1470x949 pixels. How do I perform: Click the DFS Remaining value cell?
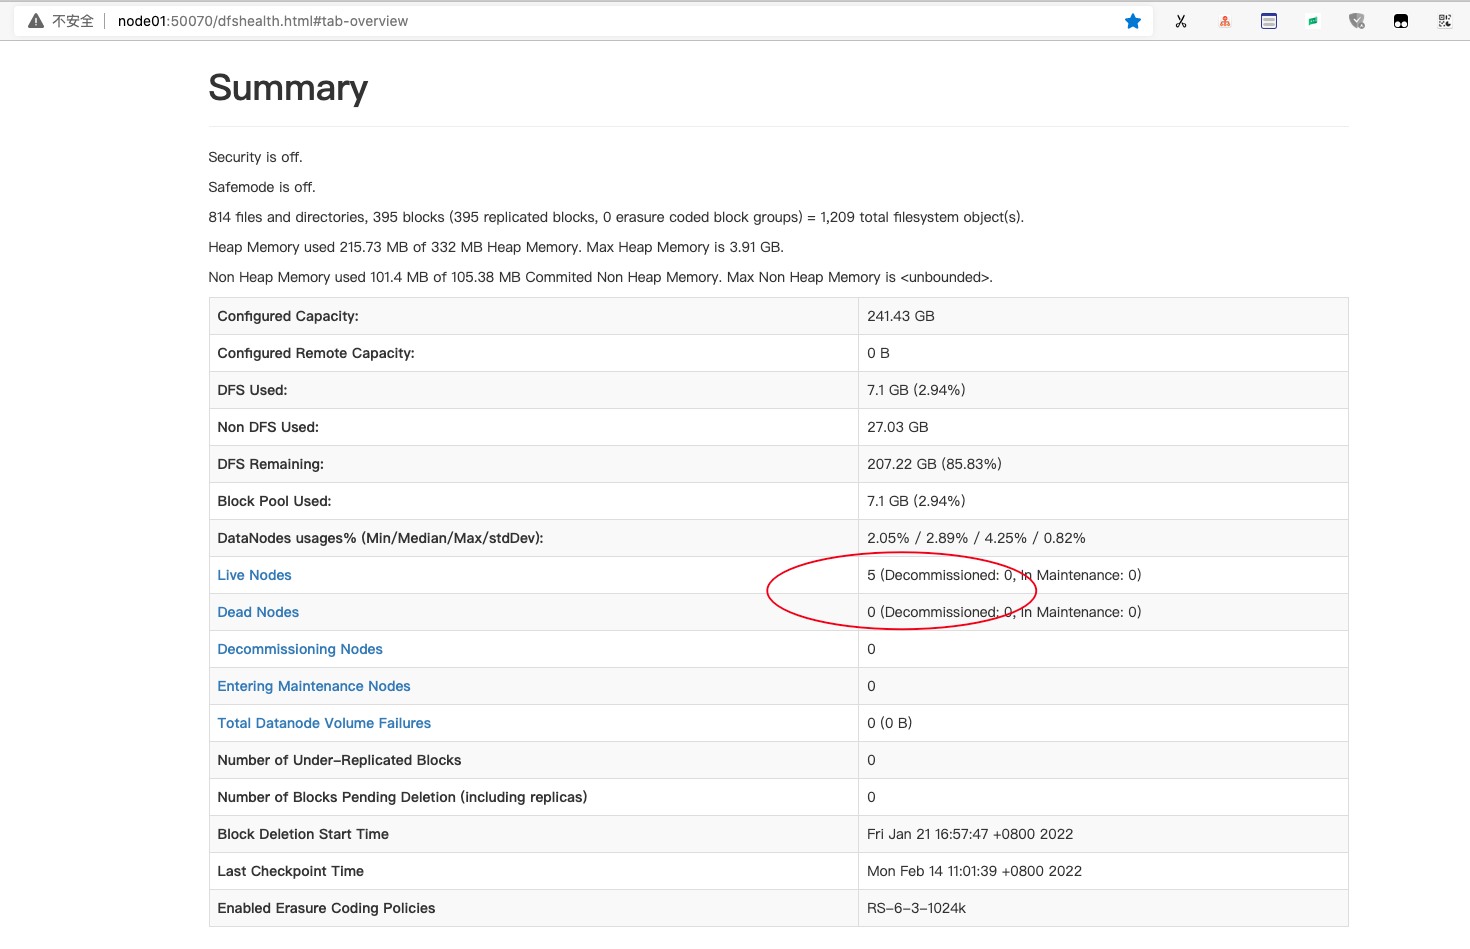(934, 464)
